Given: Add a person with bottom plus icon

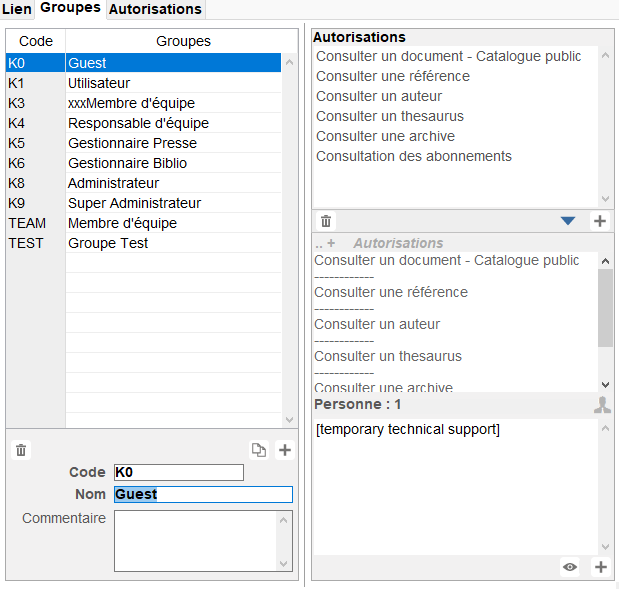Looking at the screenshot, I should [601, 567].
